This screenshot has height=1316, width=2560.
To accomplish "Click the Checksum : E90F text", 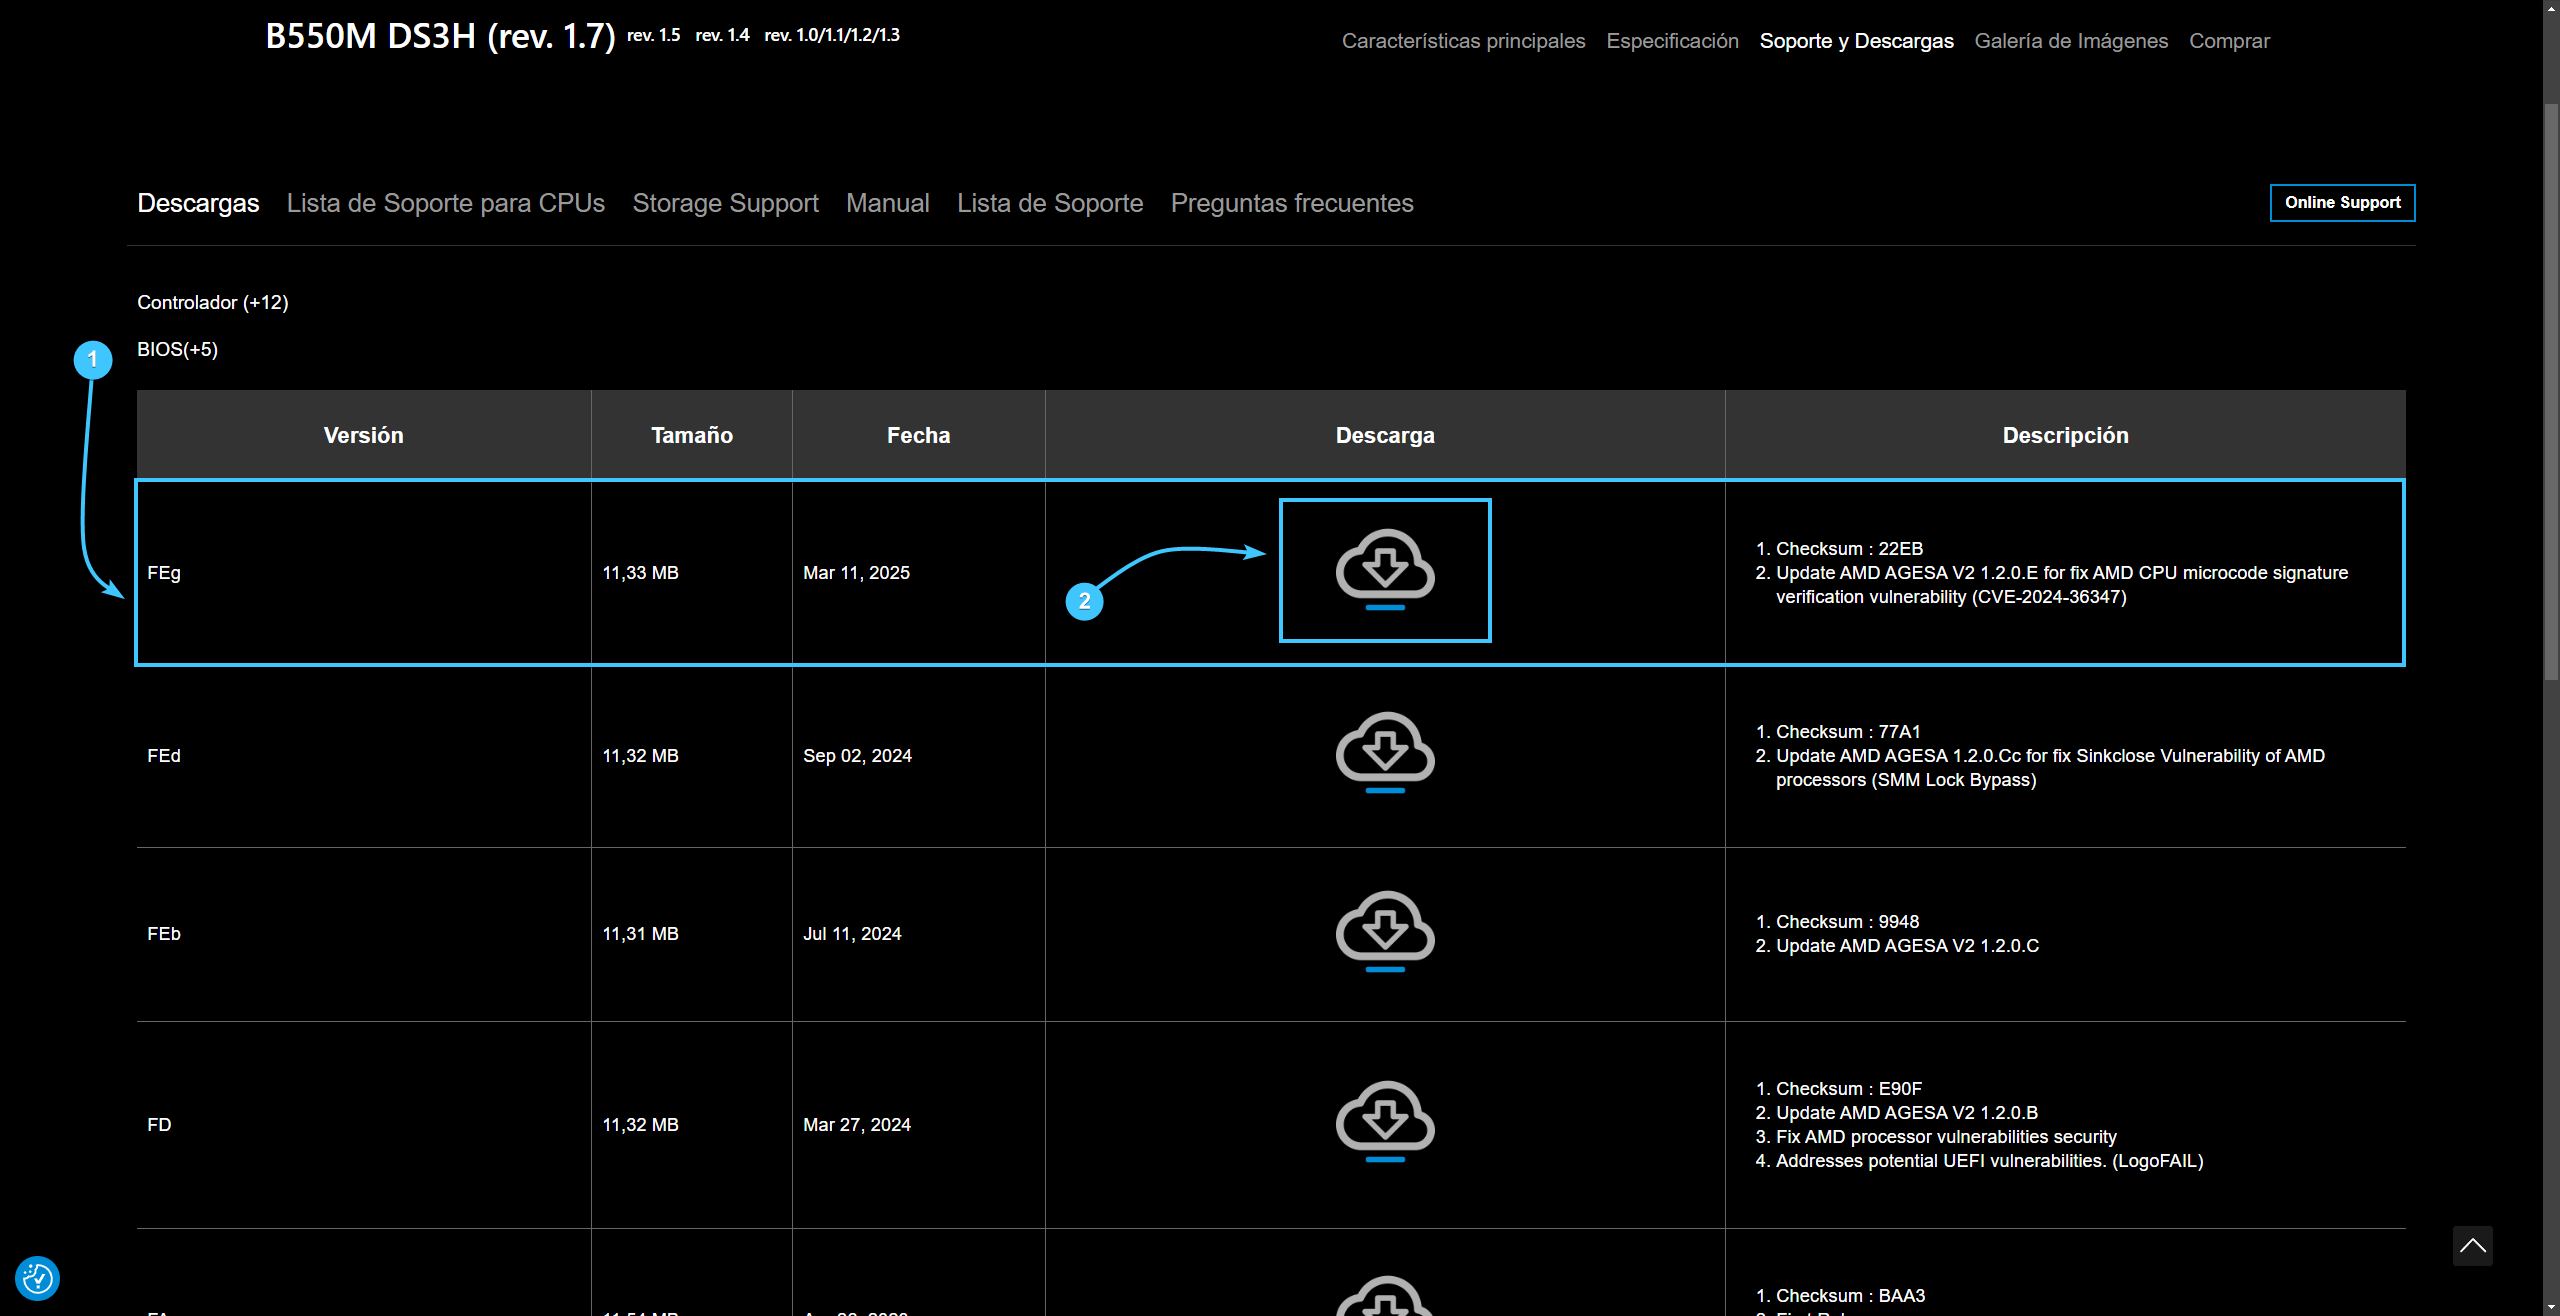I will pos(1849,1089).
